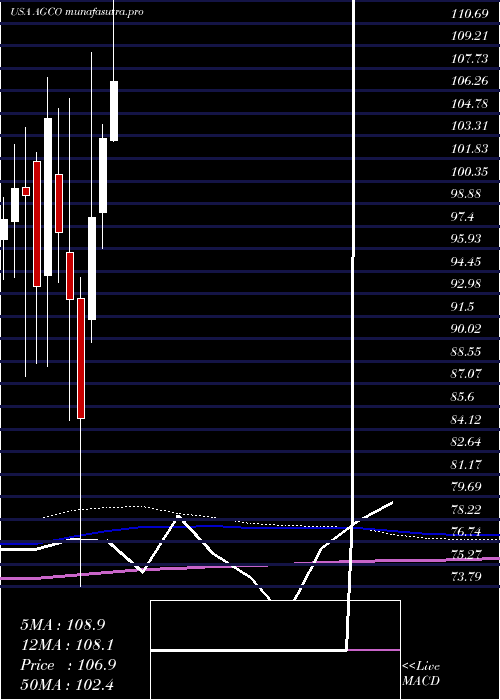Click the 82.64 price axis label

tap(466, 442)
